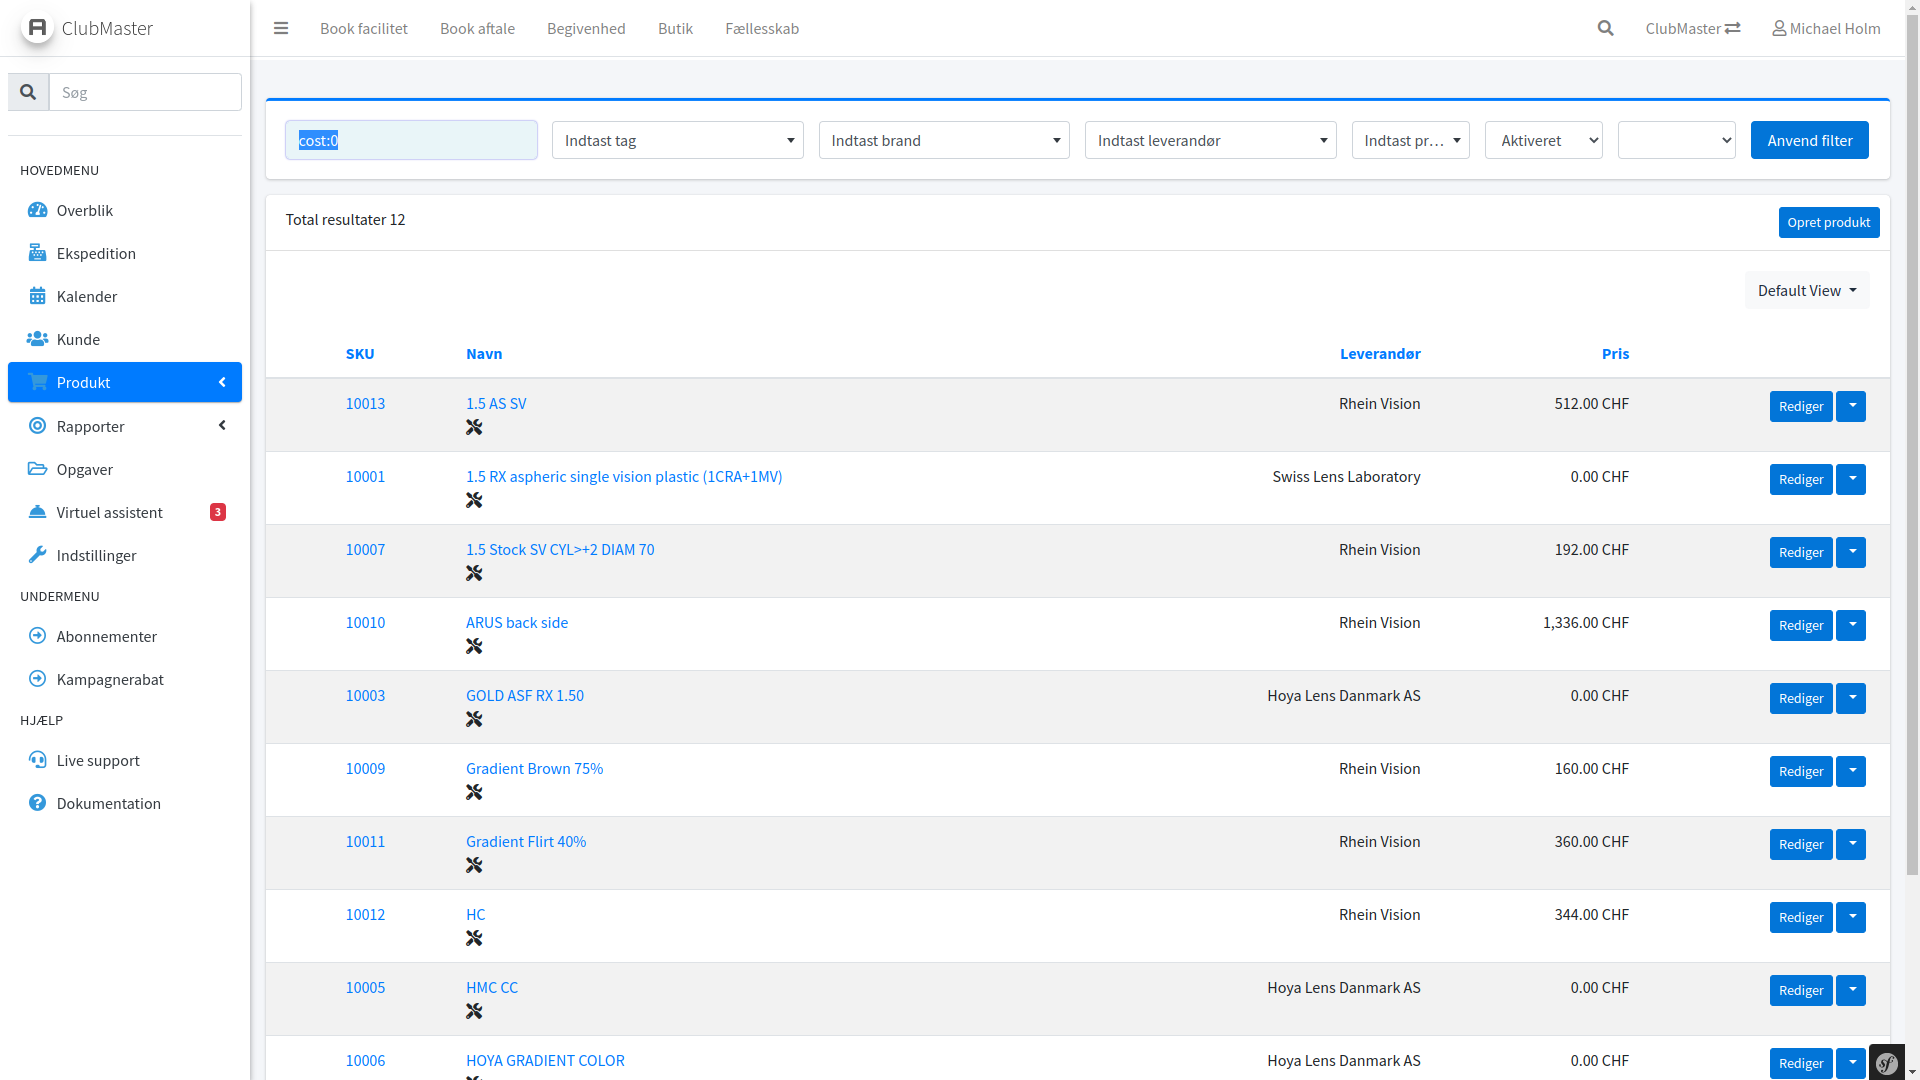
Task: Open the Indtast tag dropdown
Action: pyautogui.click(x=677, y=140)
